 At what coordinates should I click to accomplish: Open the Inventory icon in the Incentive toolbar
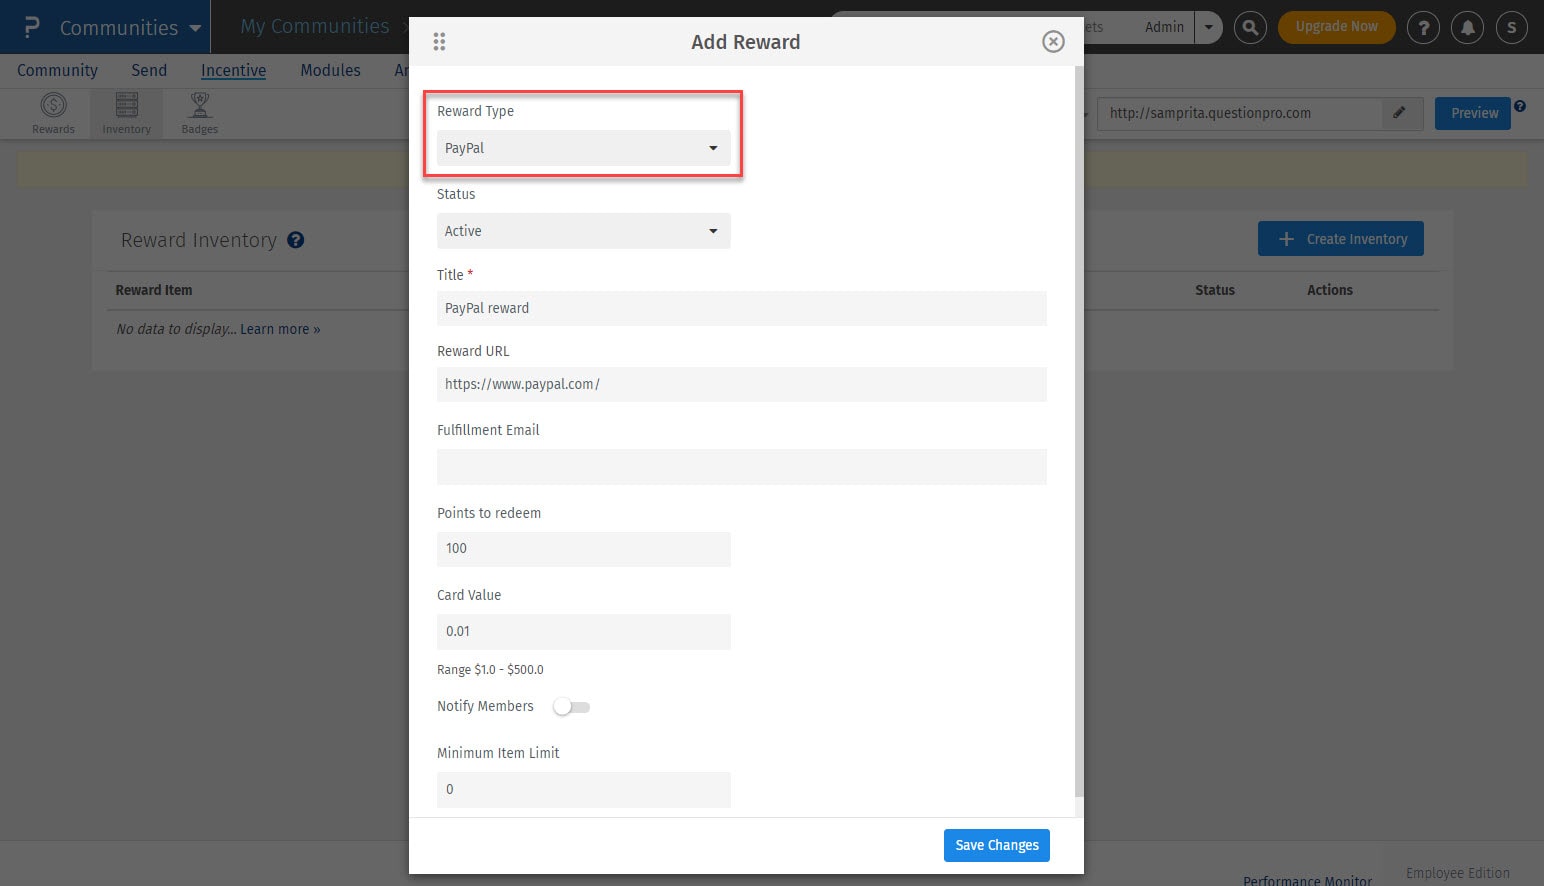(x=126, y=113)
